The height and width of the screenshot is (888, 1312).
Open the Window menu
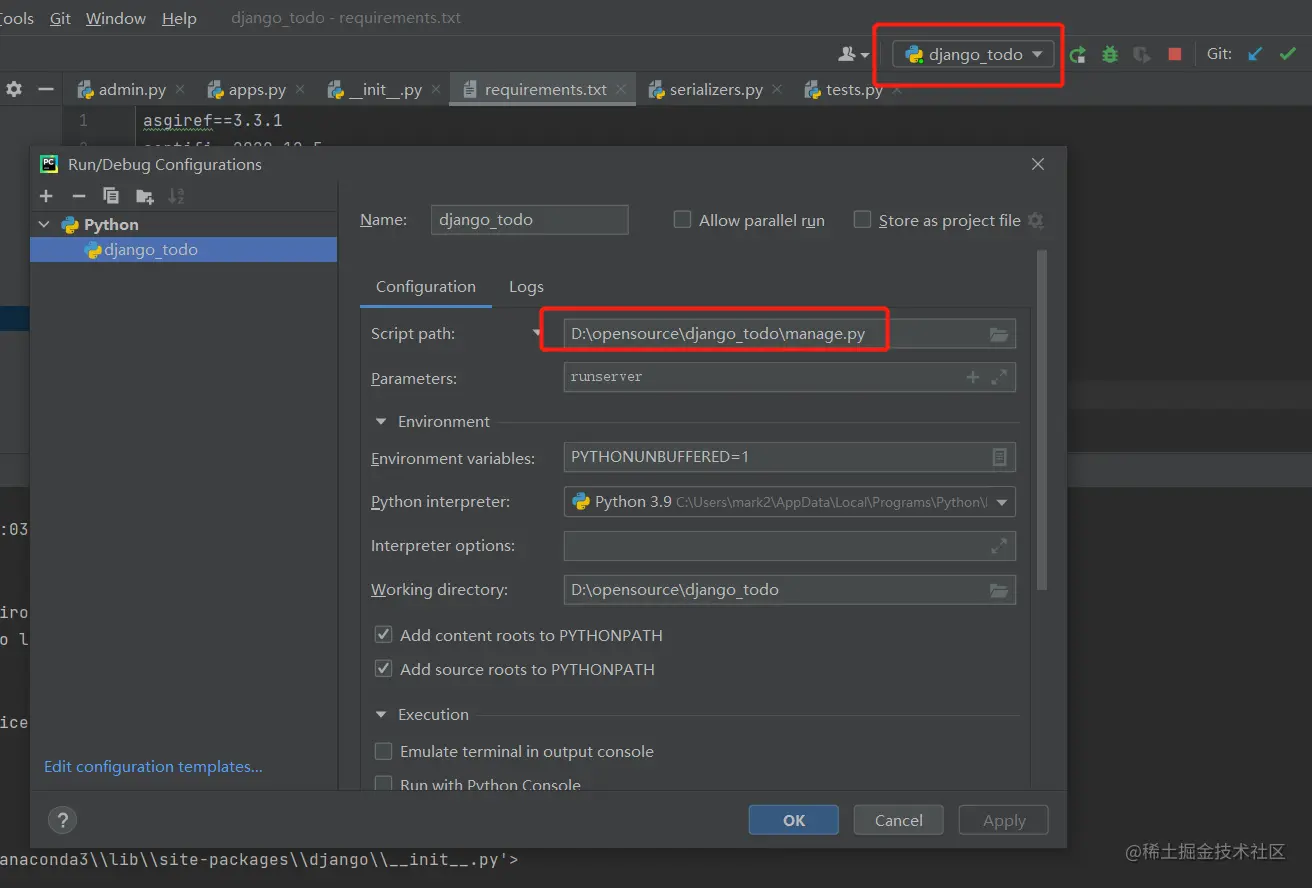(116, 18)
